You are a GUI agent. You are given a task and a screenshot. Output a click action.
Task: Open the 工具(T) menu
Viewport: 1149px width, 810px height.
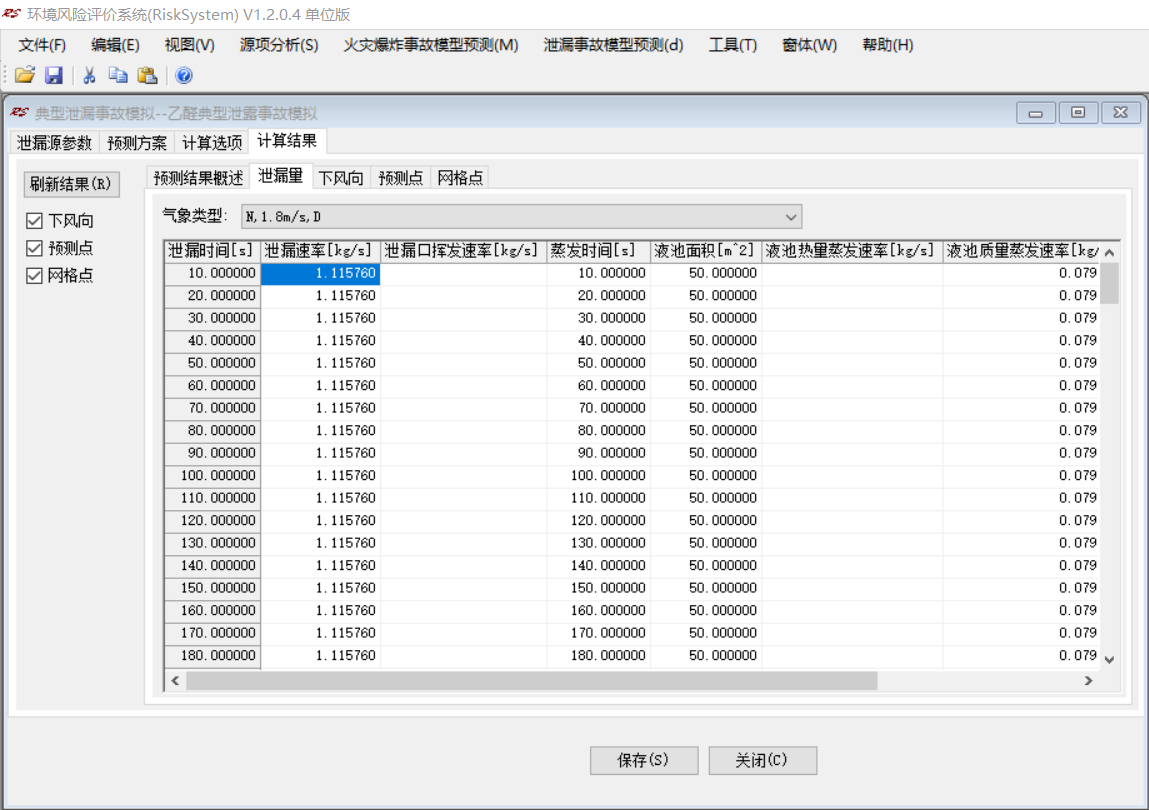pyautogui.click(x=733, y=45)
